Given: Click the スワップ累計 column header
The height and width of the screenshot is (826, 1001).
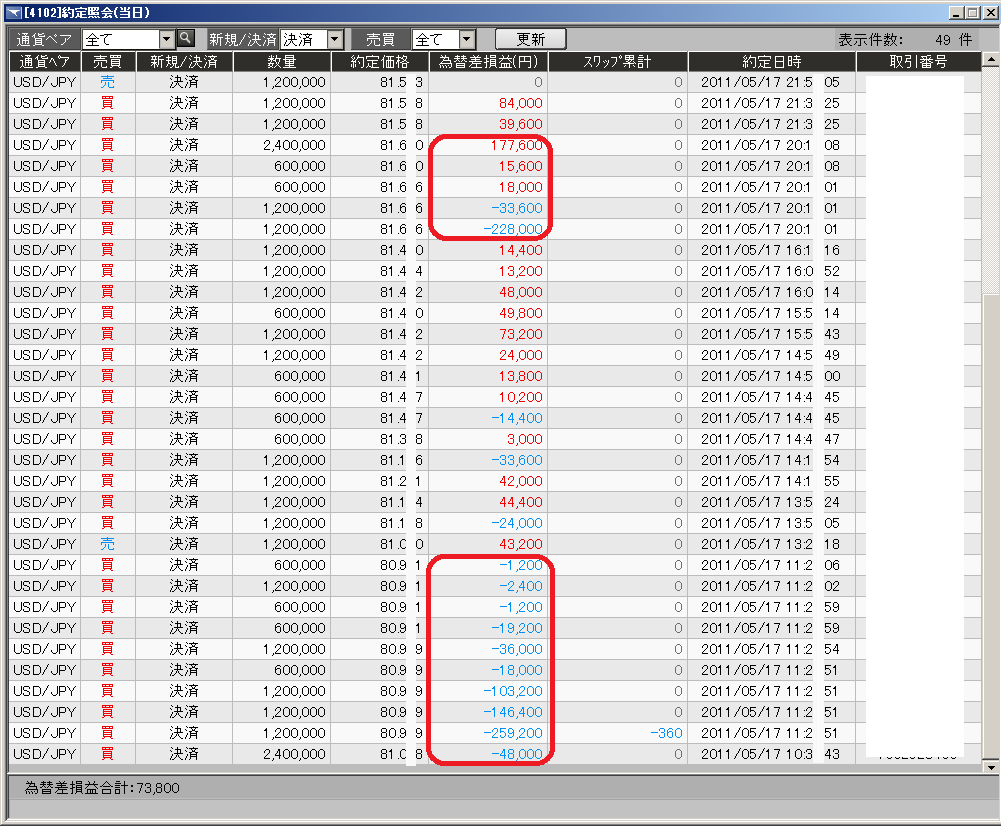Looking at the screenshot, I should click(617, 62).
